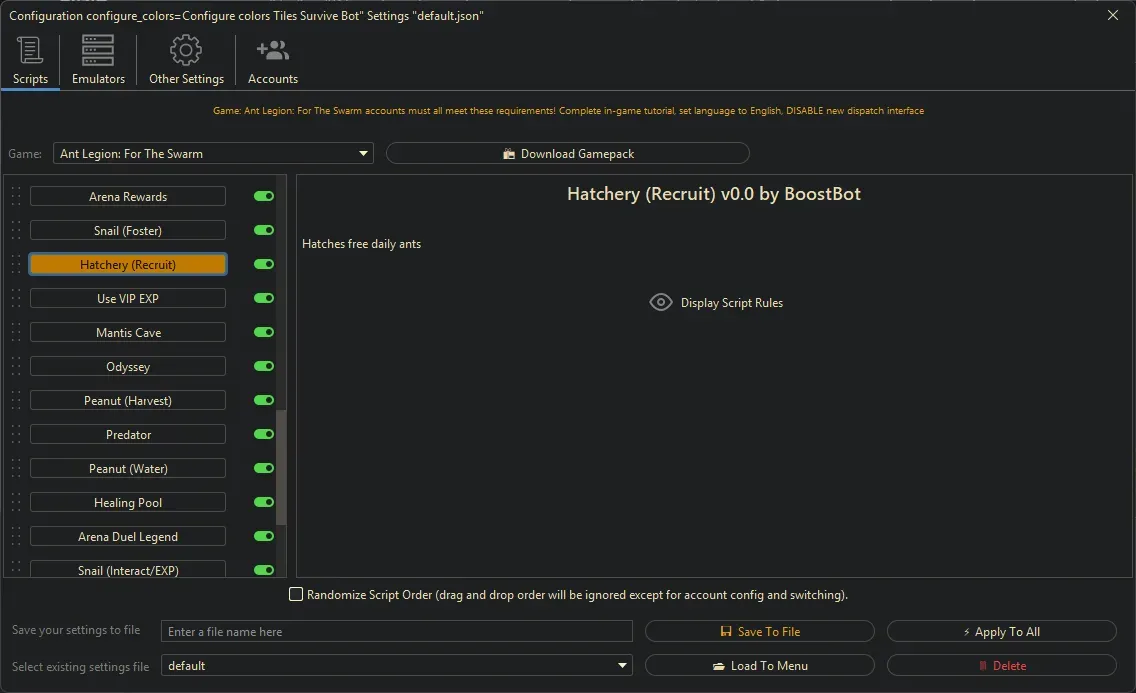Close the Configuration window
The height and width of the screenshot is (693, 1136).
point(1113,15)
